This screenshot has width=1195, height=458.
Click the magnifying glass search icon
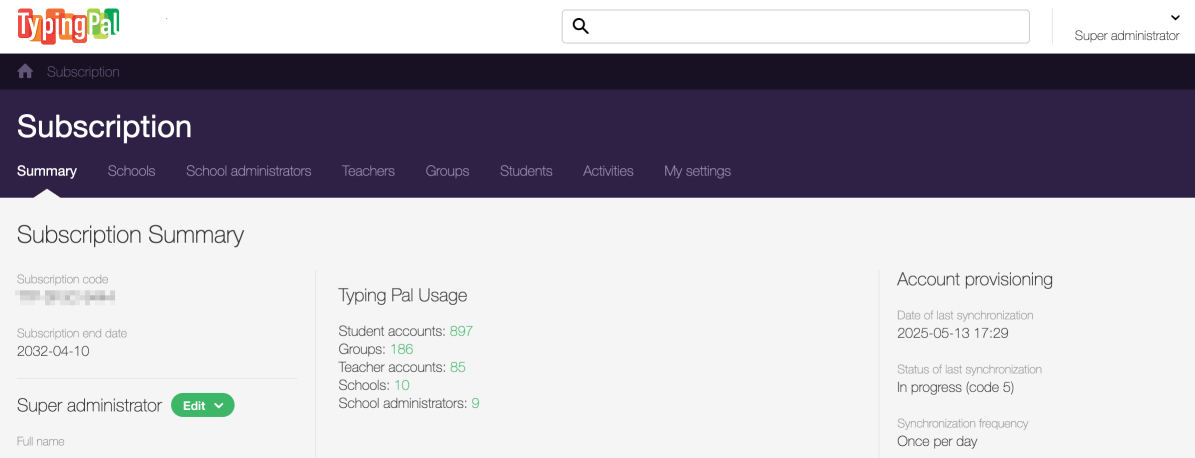coord(580,27)
